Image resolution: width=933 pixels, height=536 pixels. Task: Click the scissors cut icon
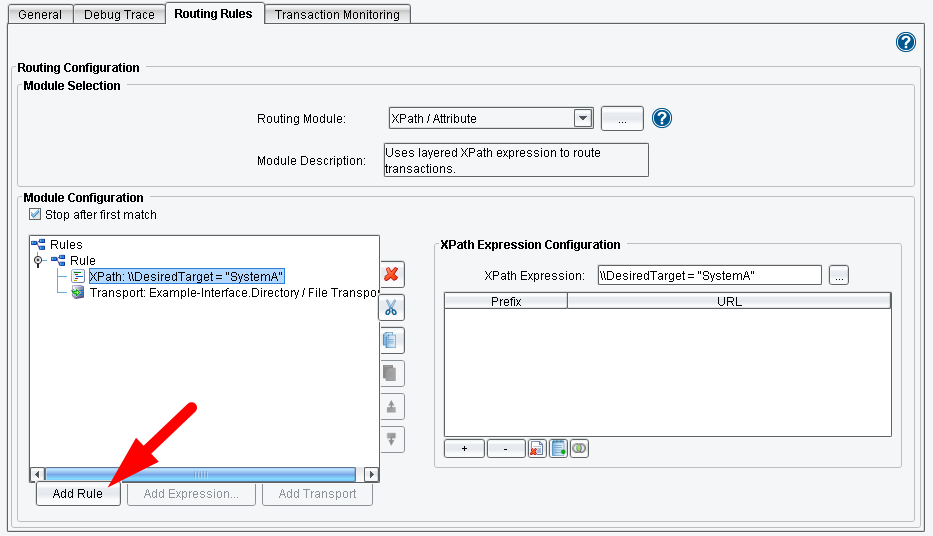coord(391,307)
